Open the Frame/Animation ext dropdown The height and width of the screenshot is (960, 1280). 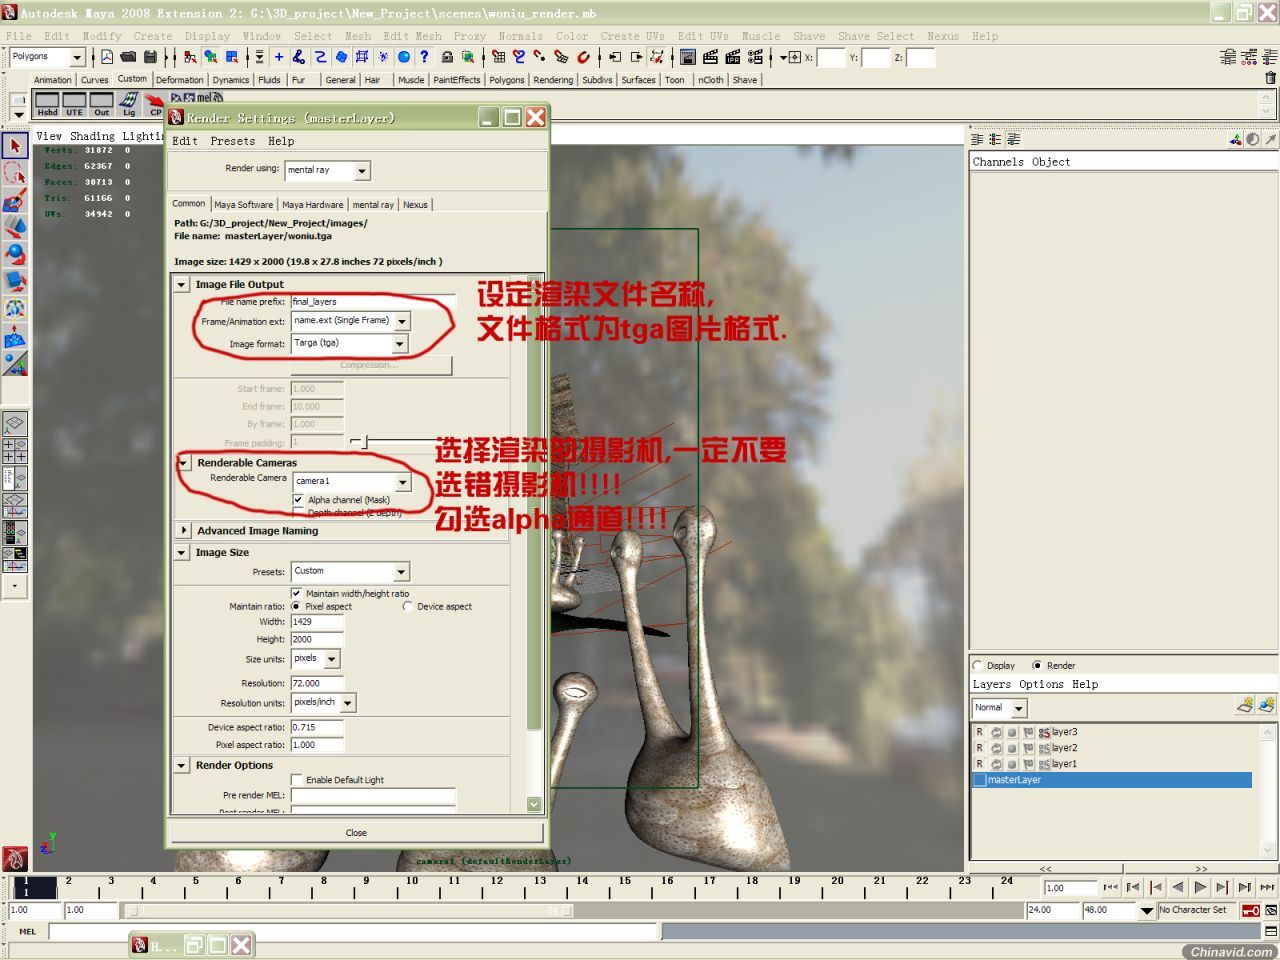(351, 321)
